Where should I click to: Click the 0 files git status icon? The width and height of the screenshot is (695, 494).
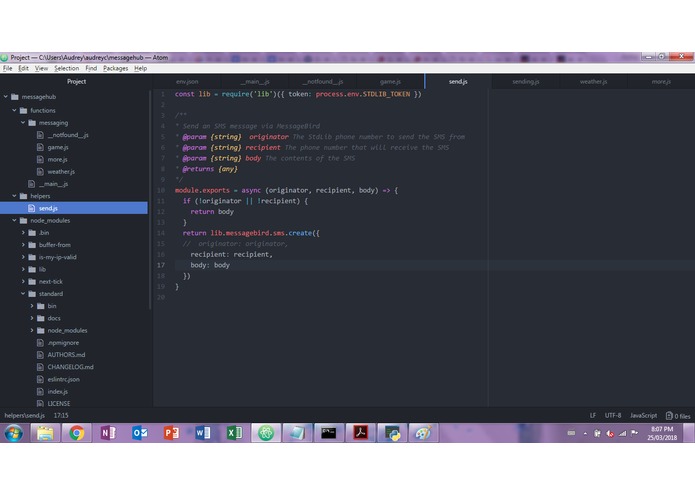coord(669,416)
